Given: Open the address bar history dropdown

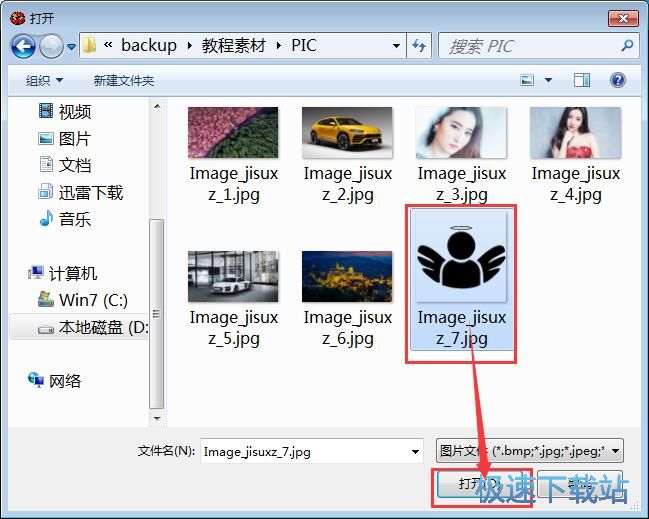Looking at the screenshot, I should (396, 46).
